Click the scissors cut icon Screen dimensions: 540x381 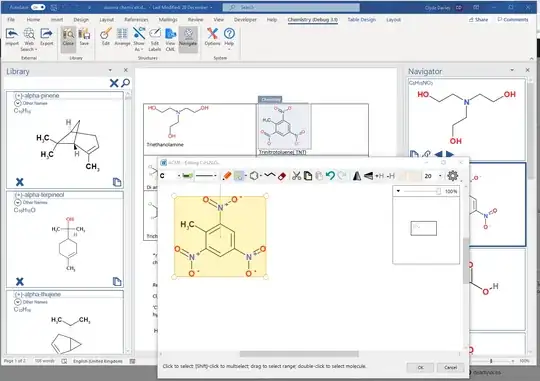[x=296, y=176]
